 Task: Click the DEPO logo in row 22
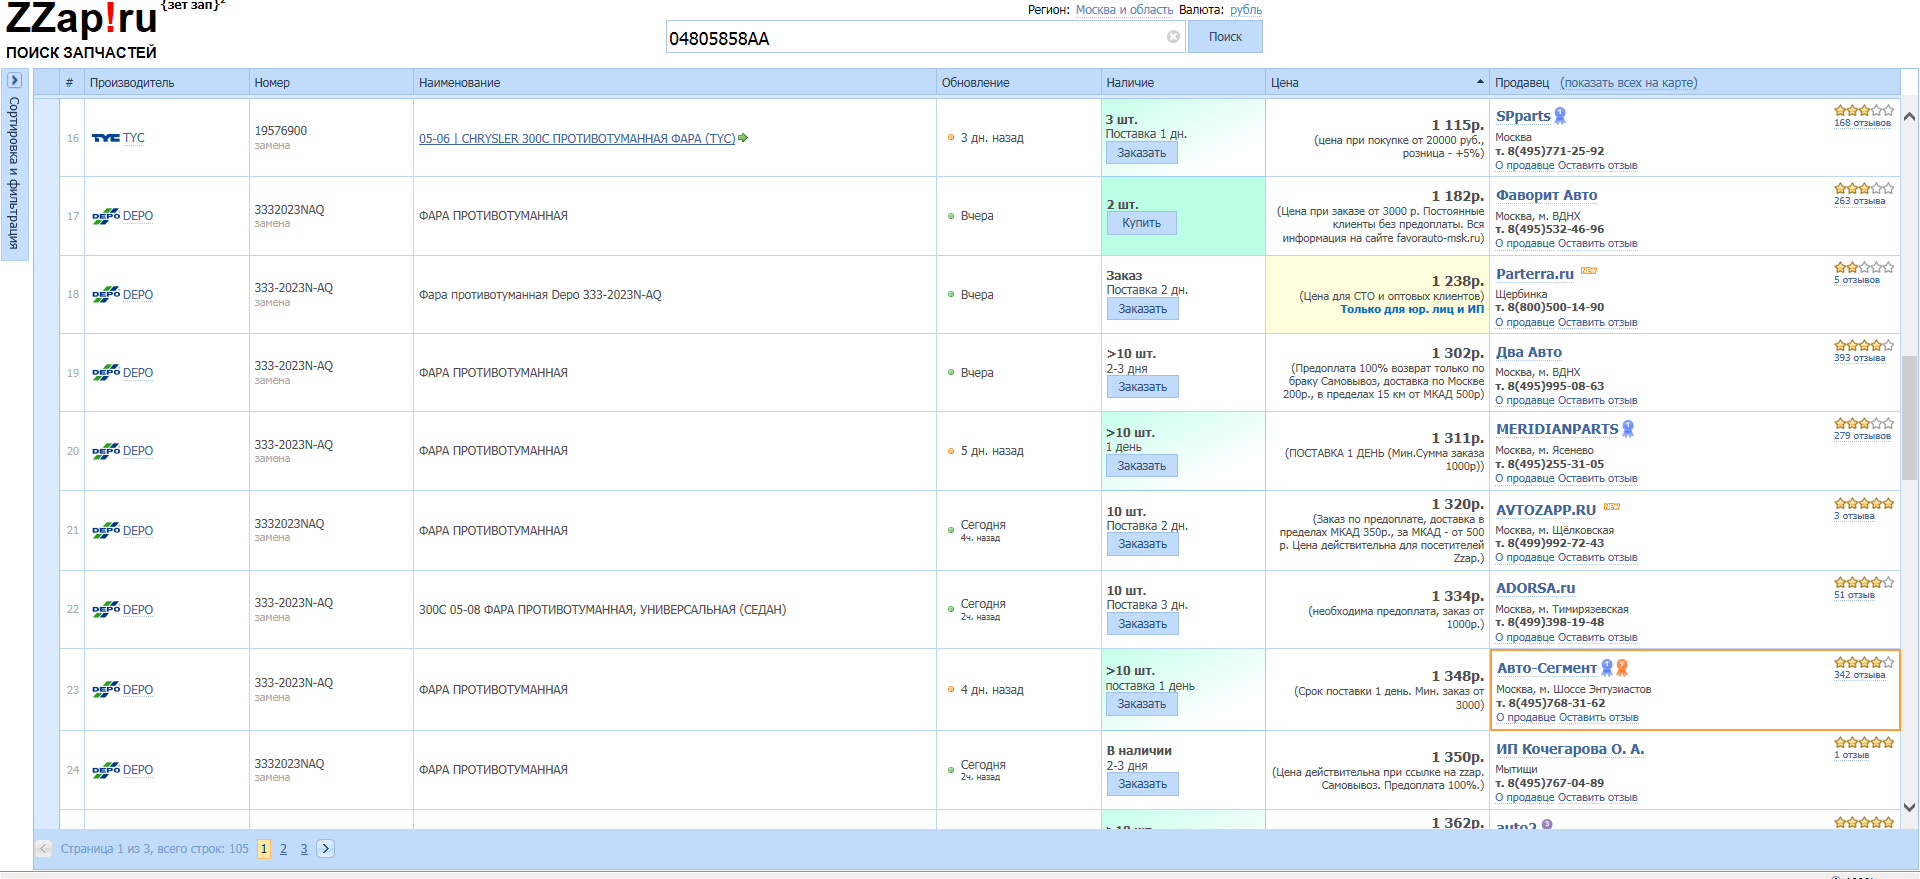[106, 610]
